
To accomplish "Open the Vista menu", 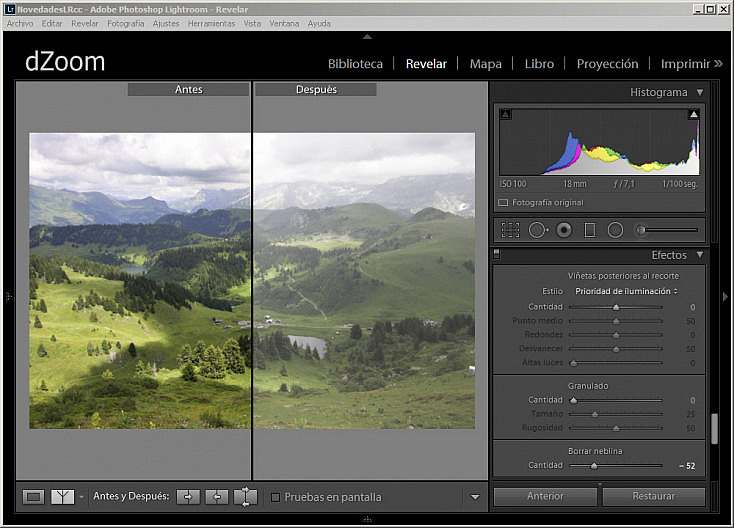I will pyautogui.click(x=252, y=23).
